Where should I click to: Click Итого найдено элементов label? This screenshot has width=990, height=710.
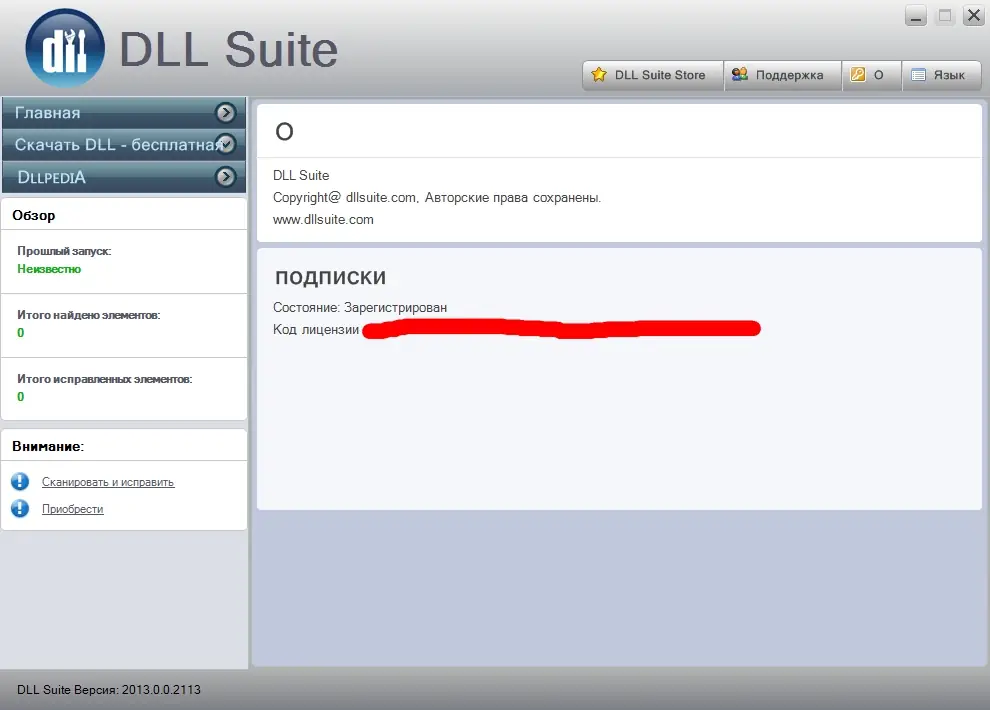point(89,315)
